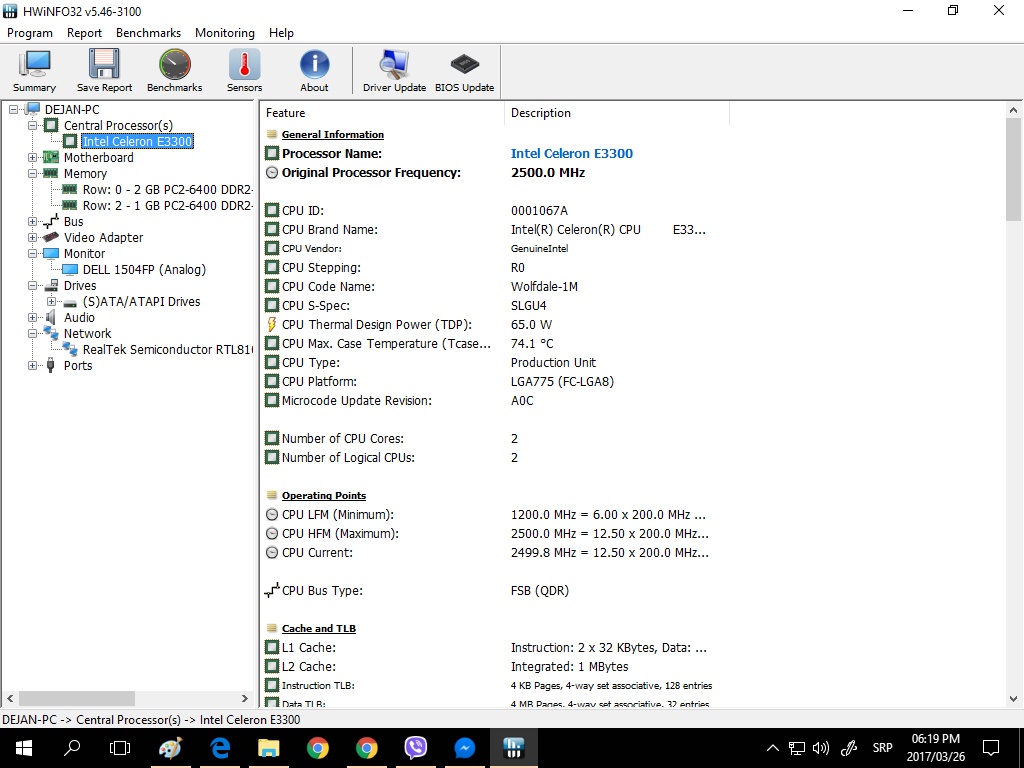Click the Motherboard icon in tree
Image resolution: width=1024 pixels, height=768 pixels.
click(x=51, y=157)
